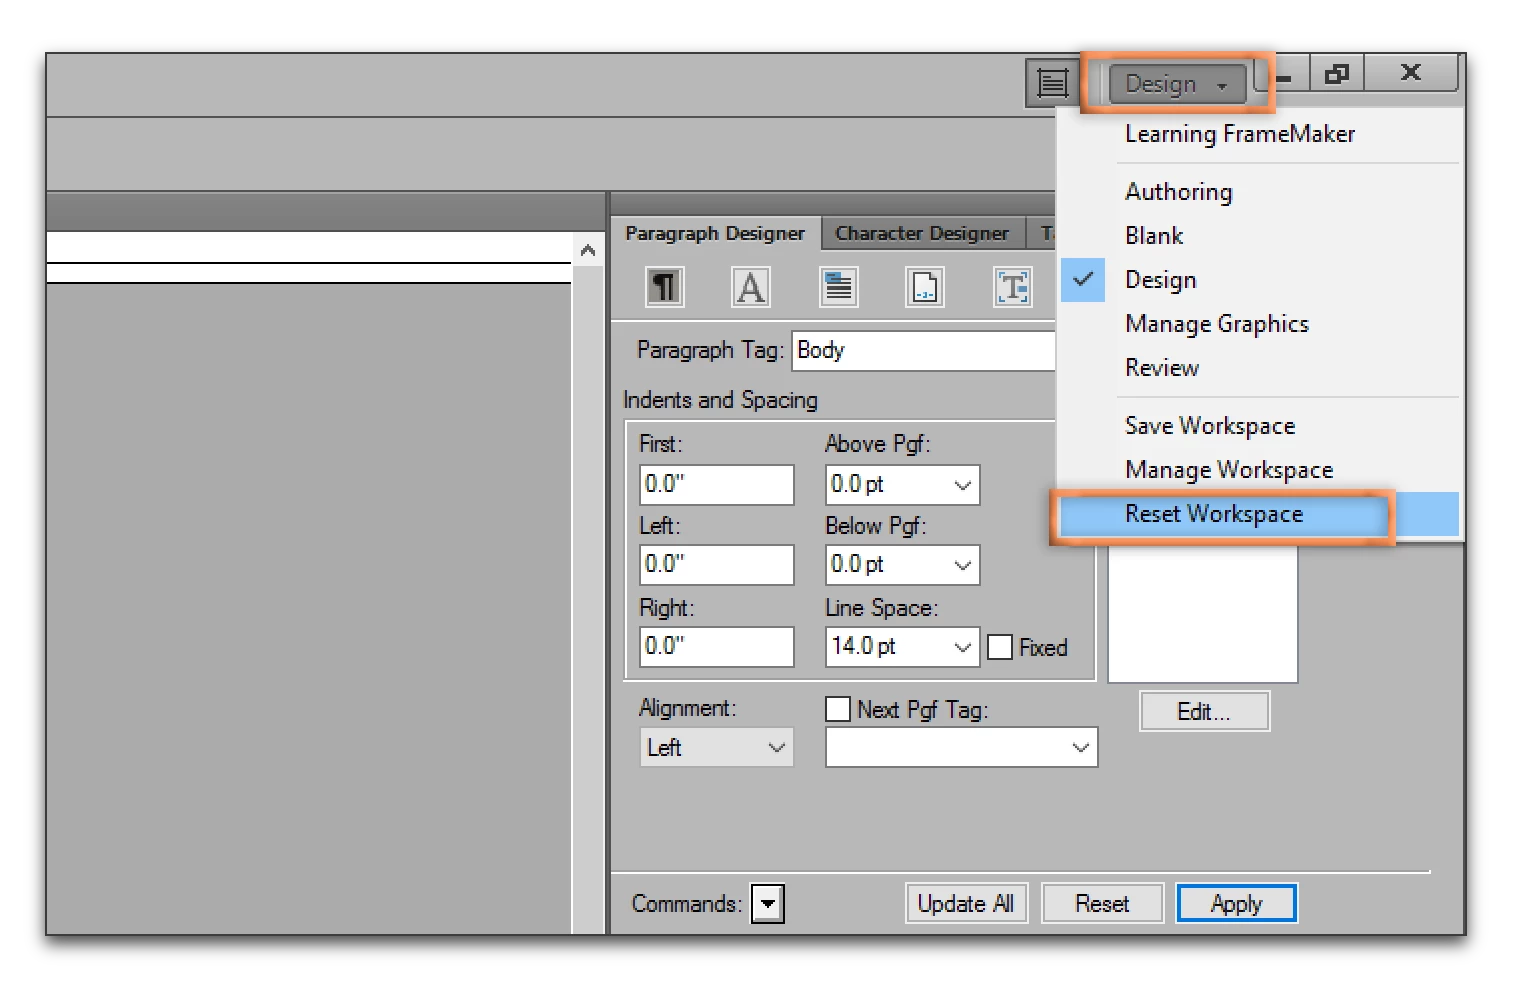
Task: Click the Left indent input field
Action: tap(717, 565)
